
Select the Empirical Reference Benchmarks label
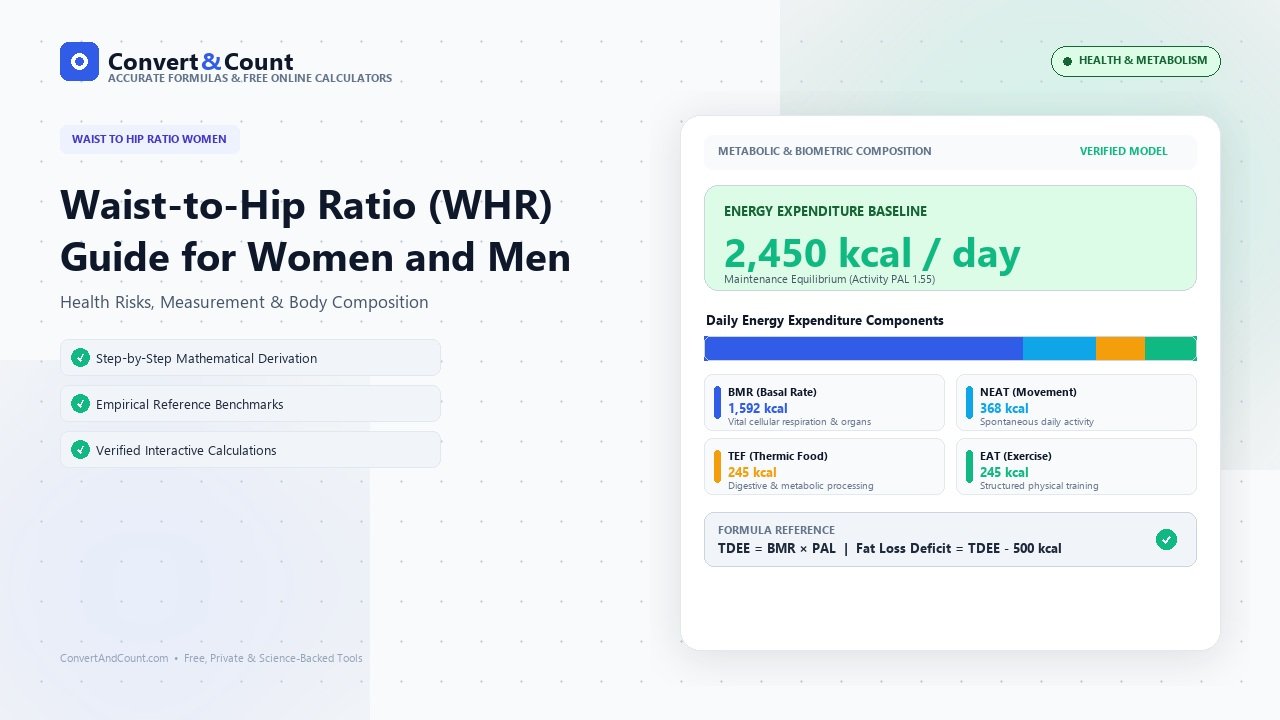tap(190, 404)
